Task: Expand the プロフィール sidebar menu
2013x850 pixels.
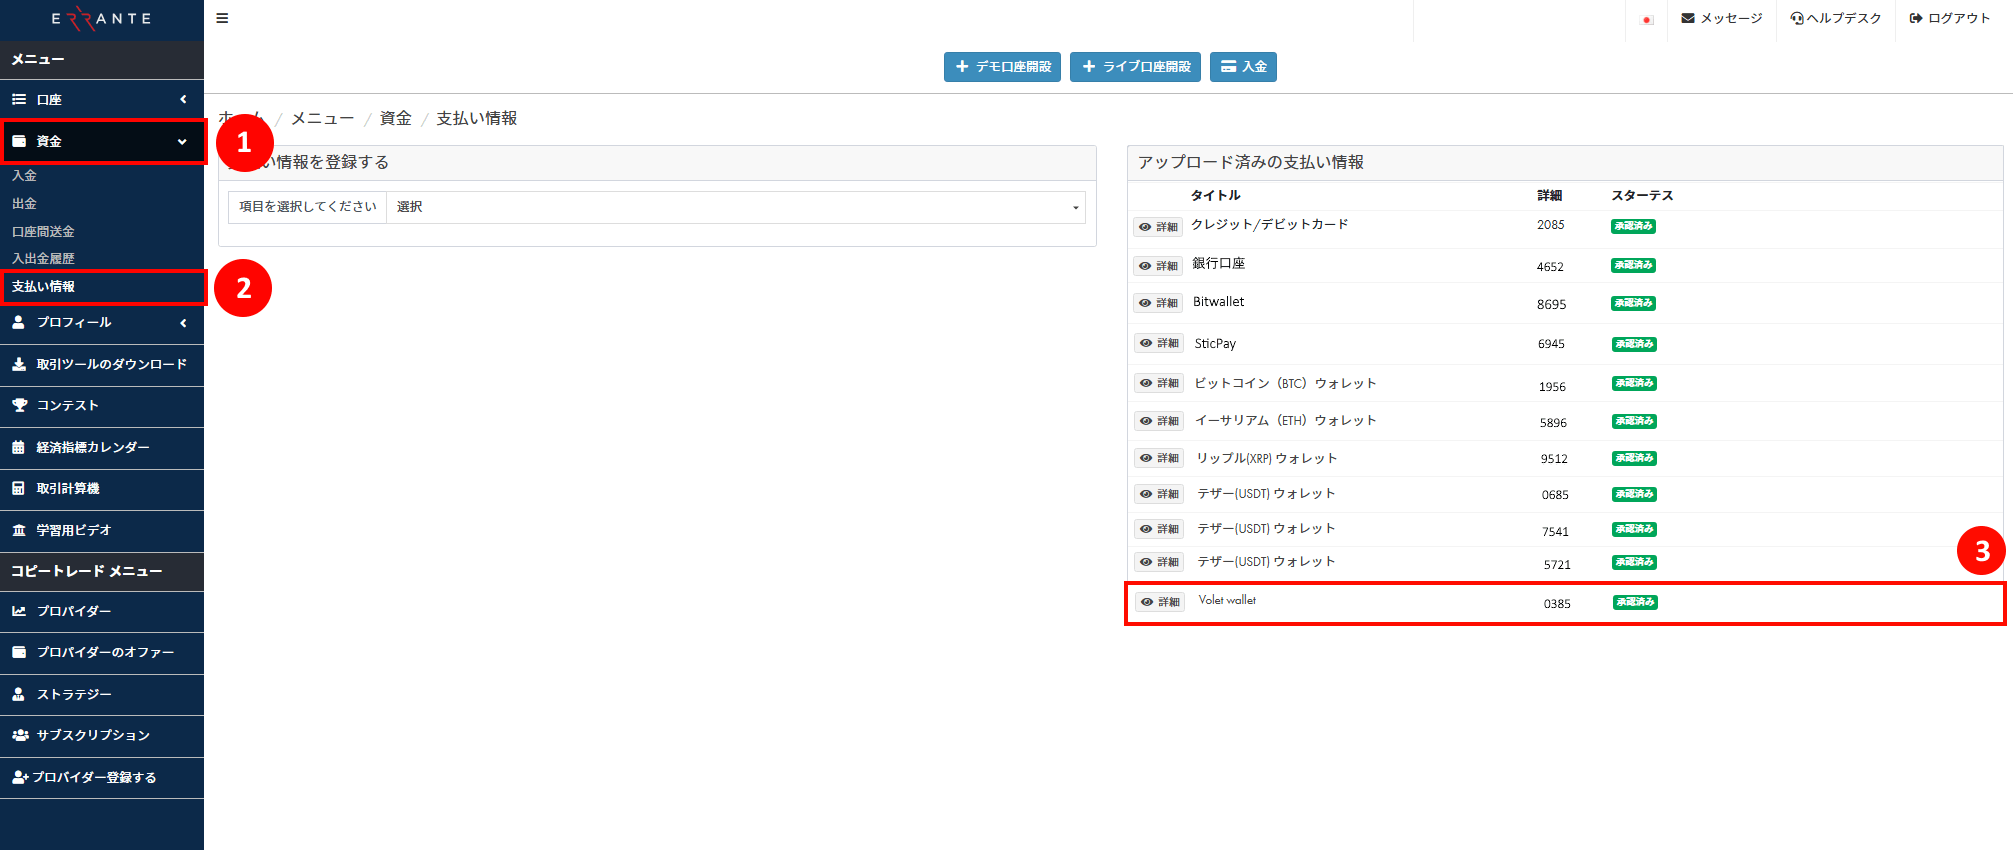Action: pyautogui.click(x=102, y=322)
